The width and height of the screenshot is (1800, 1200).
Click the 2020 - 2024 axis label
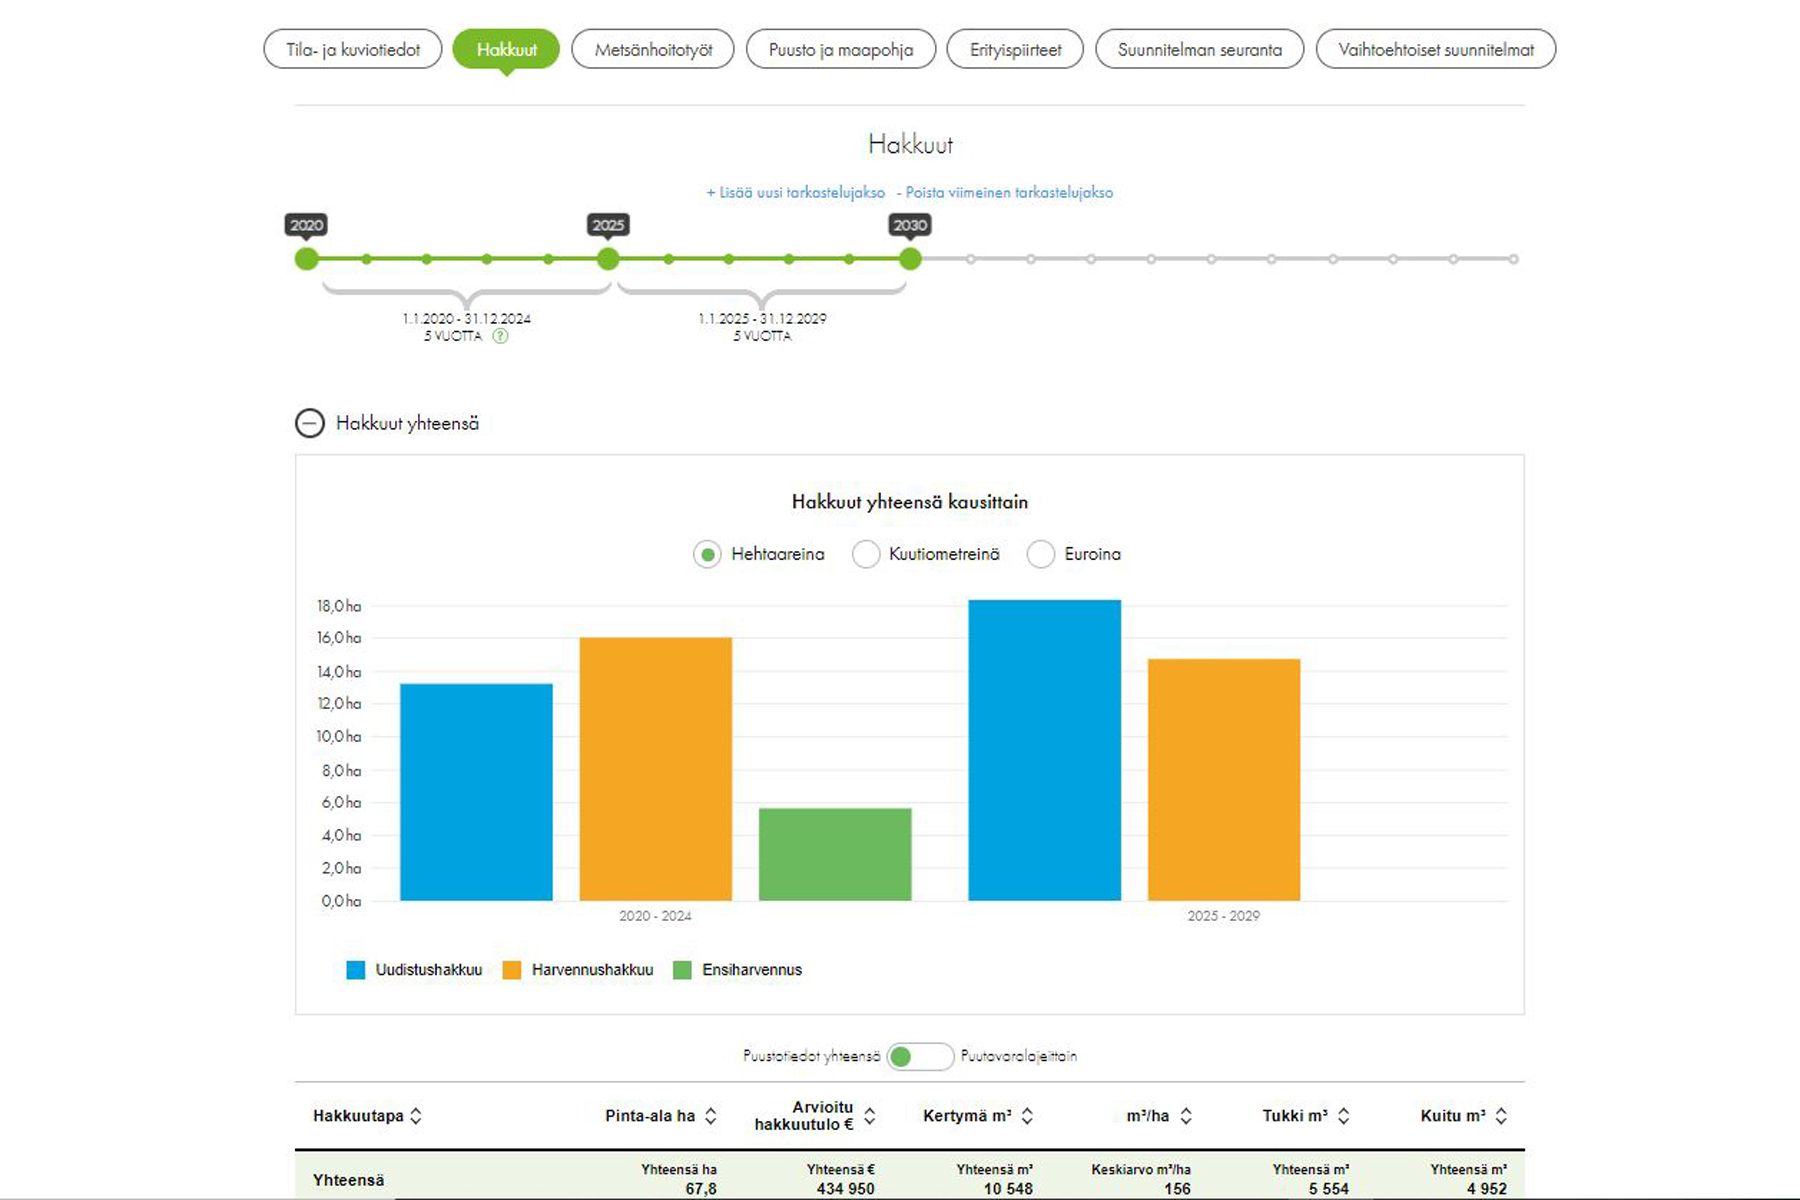655,916
